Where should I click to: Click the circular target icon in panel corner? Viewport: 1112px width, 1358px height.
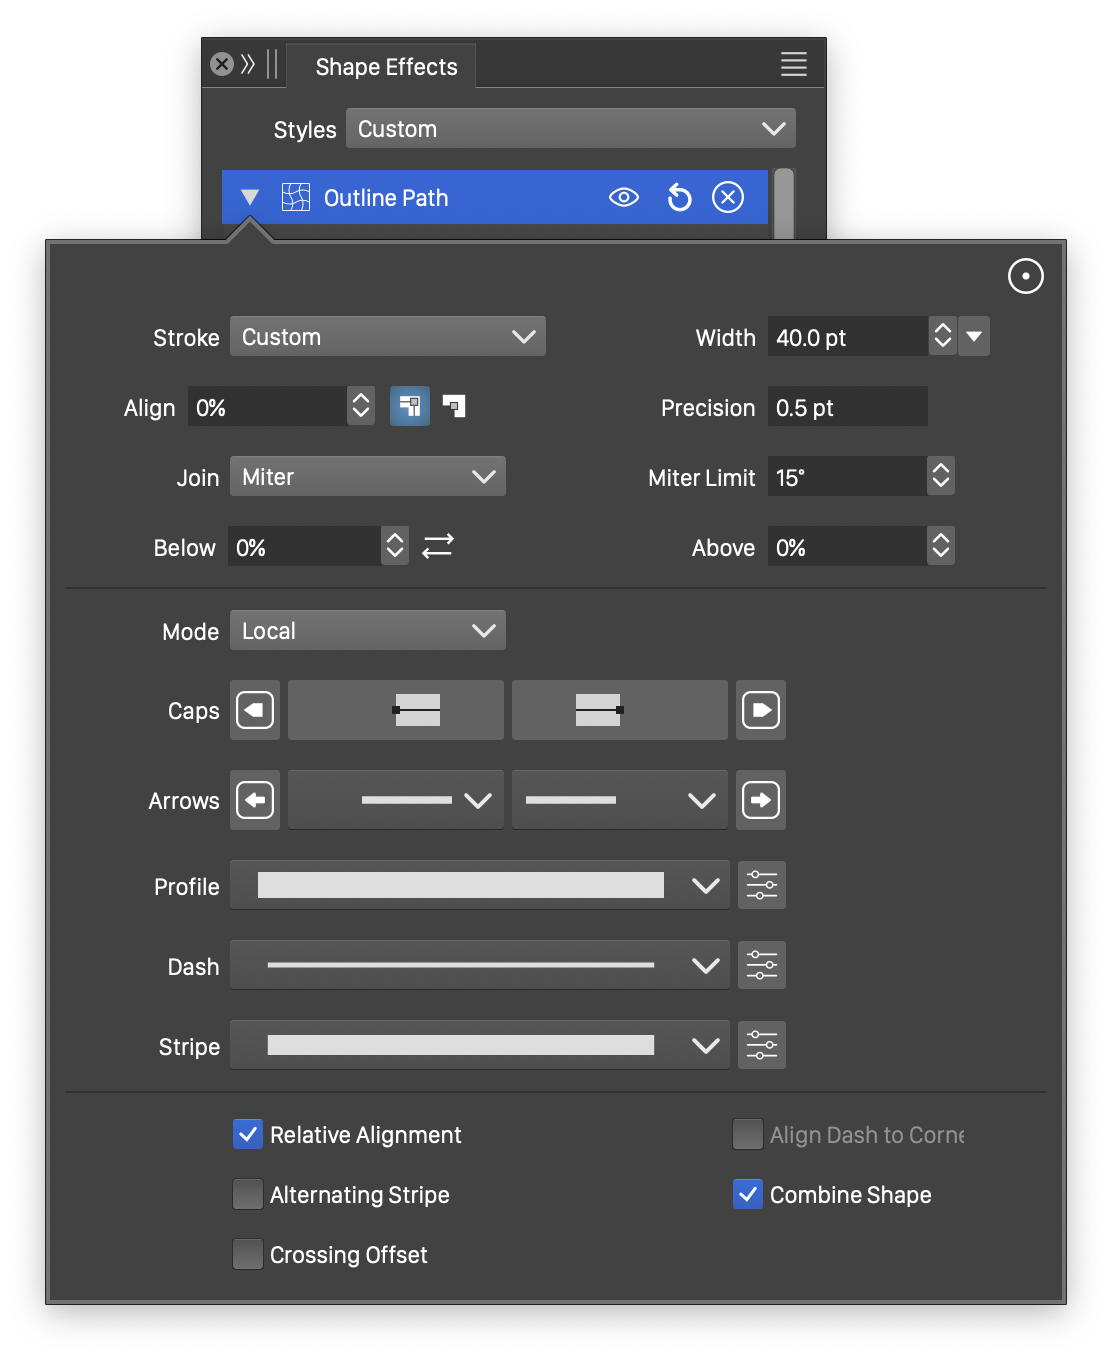pos(1025,277)
